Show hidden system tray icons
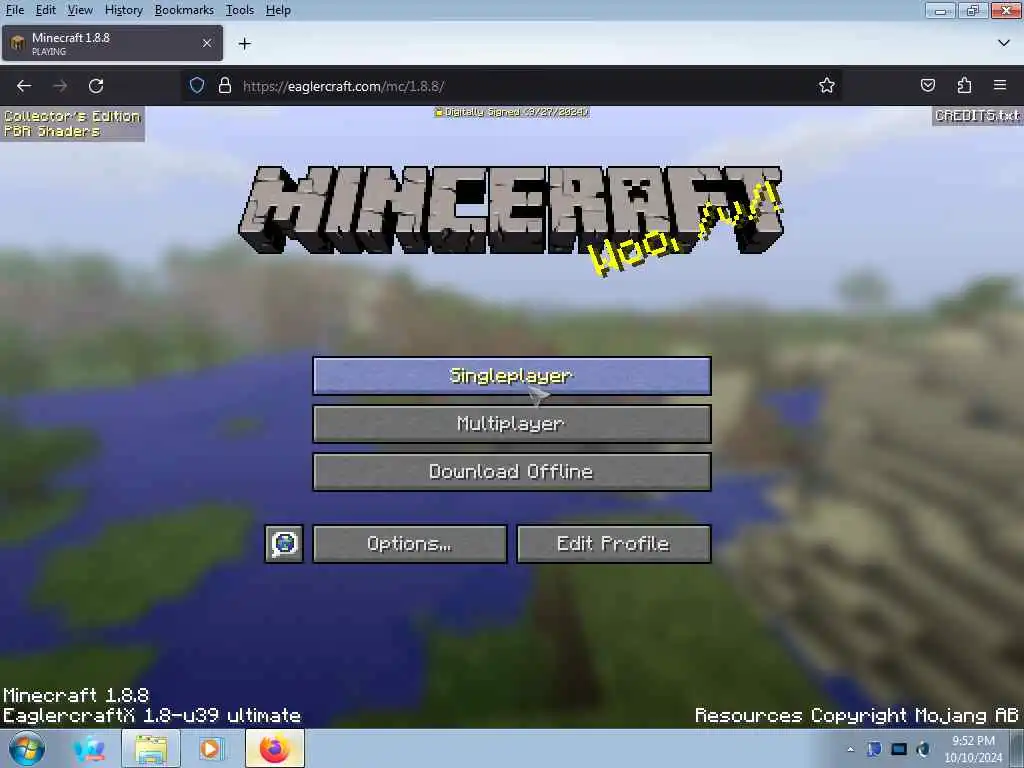 pos(850,749)
